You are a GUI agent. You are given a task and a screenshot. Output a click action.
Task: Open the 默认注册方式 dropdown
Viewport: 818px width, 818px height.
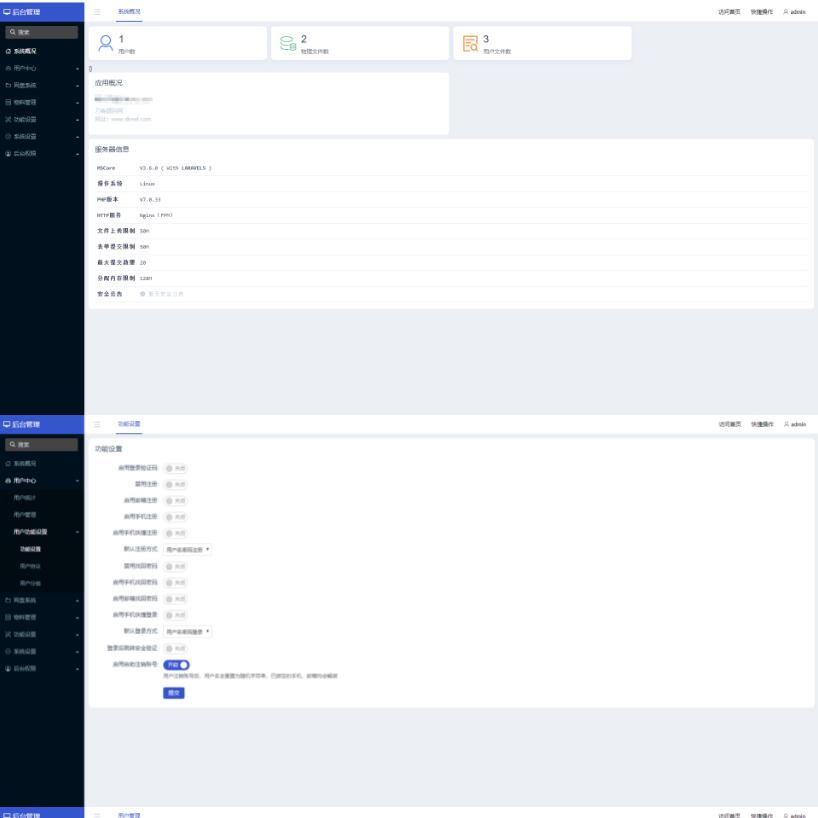(188, 549)
